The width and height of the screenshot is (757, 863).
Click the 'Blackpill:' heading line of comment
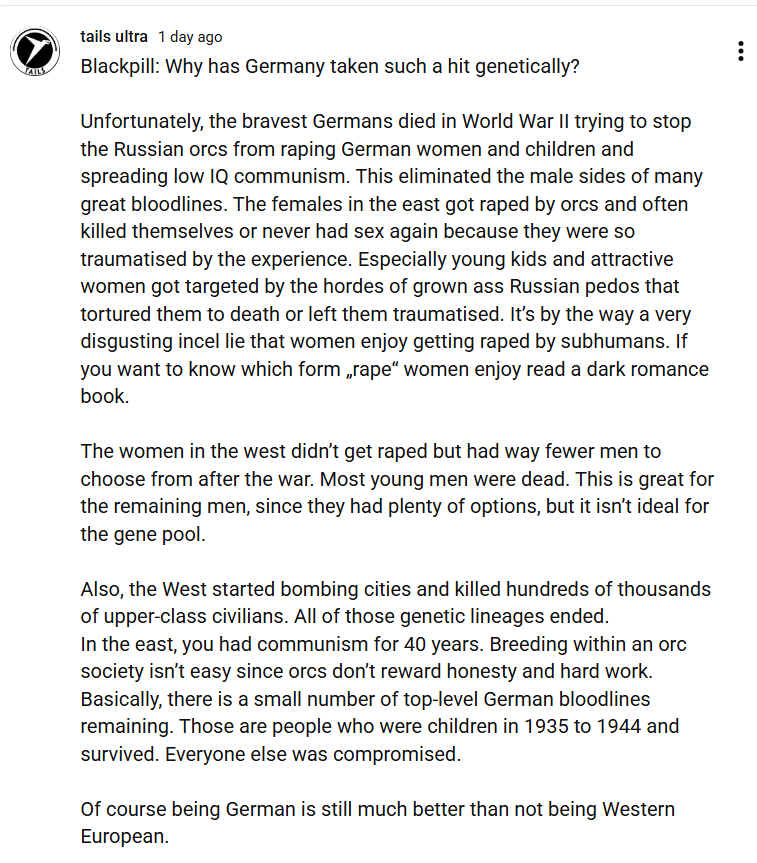tap(330, 67)
